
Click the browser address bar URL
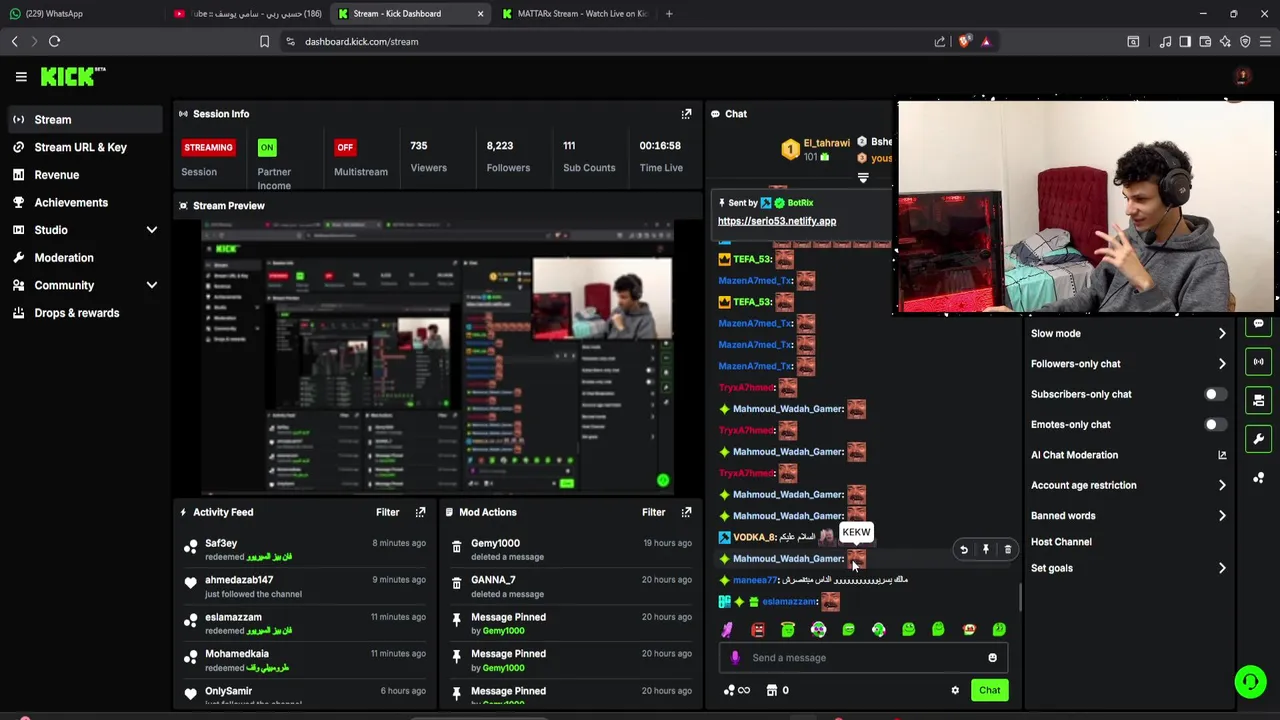361,42
